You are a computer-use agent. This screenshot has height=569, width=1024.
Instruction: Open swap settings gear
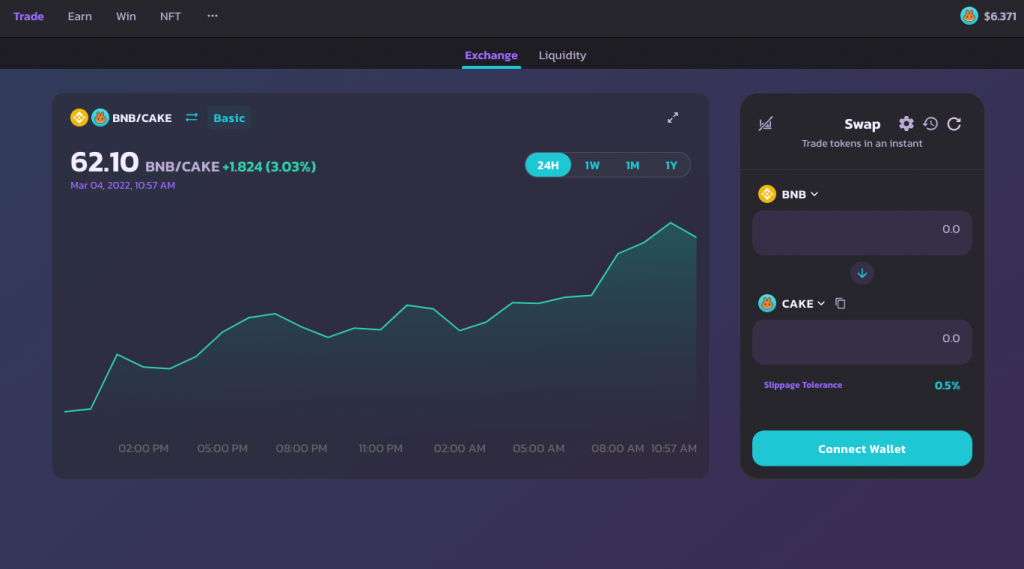coord(906,123)
